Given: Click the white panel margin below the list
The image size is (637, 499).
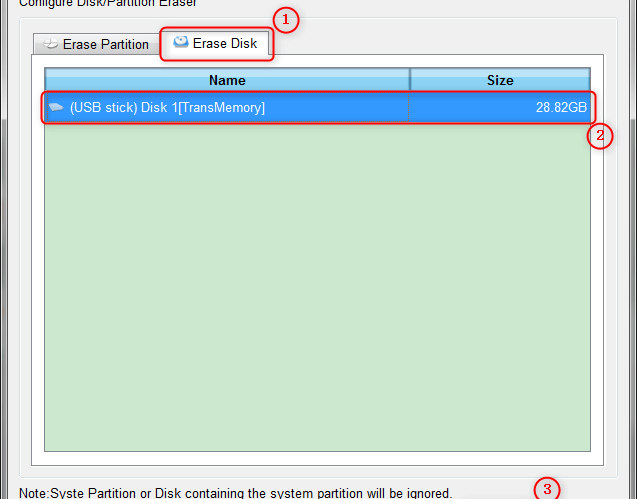Looking at the screenshot, I should (x=317, y=458).
